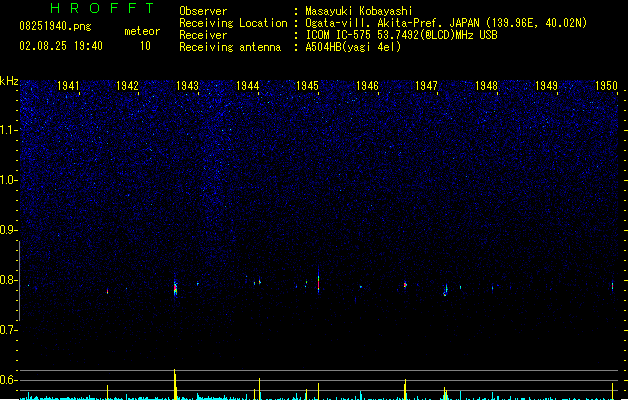The width and height of the screenshot is (629, 400).
Task: Click the 1942 time marker
Action: pyautogui.click(x=127, y=86)
